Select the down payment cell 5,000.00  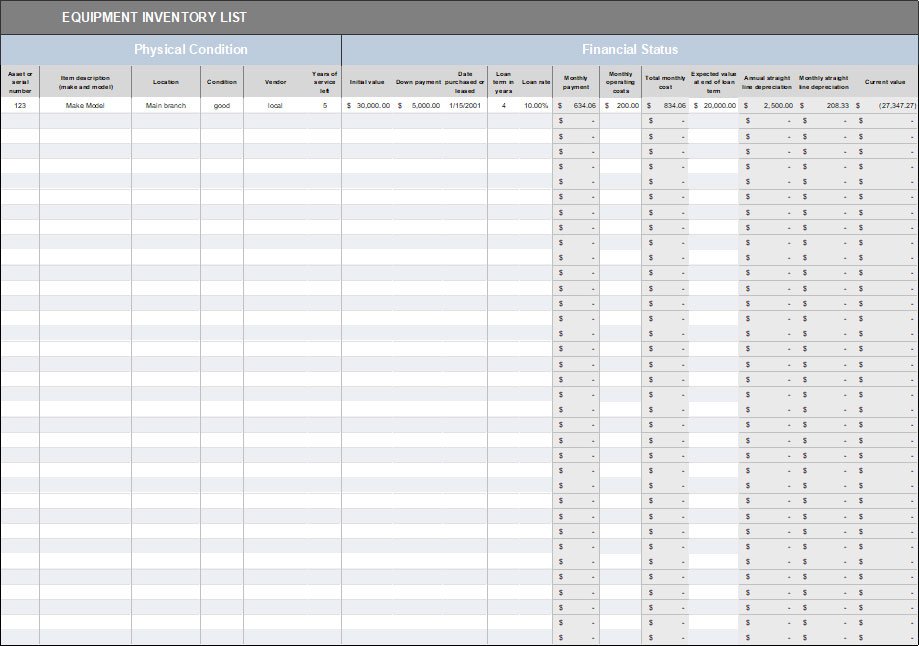pos(420,105)
